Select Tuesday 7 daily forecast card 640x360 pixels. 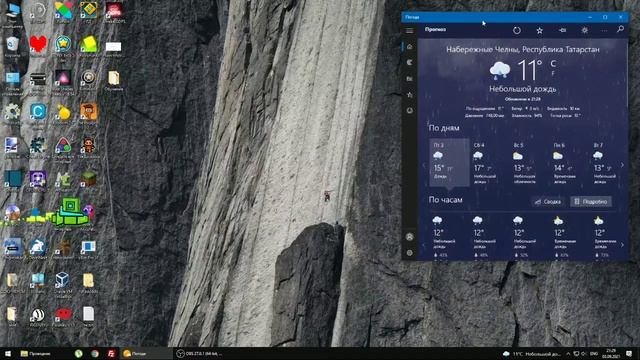[x=604, y=162]
